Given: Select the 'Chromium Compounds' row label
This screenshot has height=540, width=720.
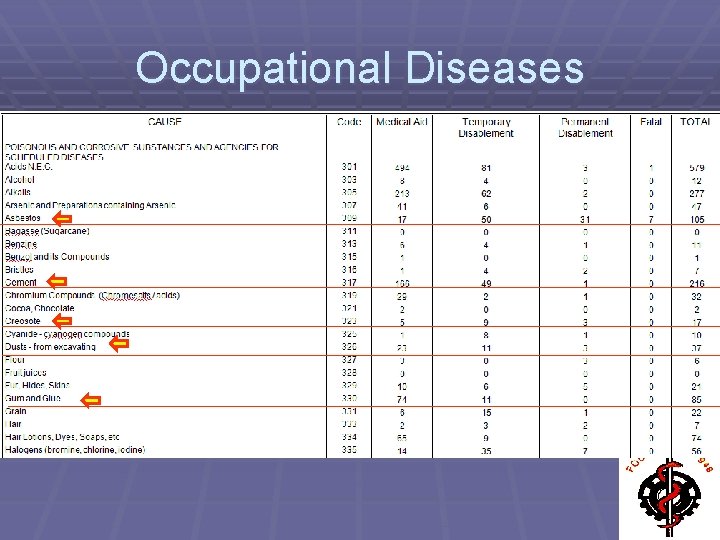Looking at the screenshot, I should (x=92, y=295).
